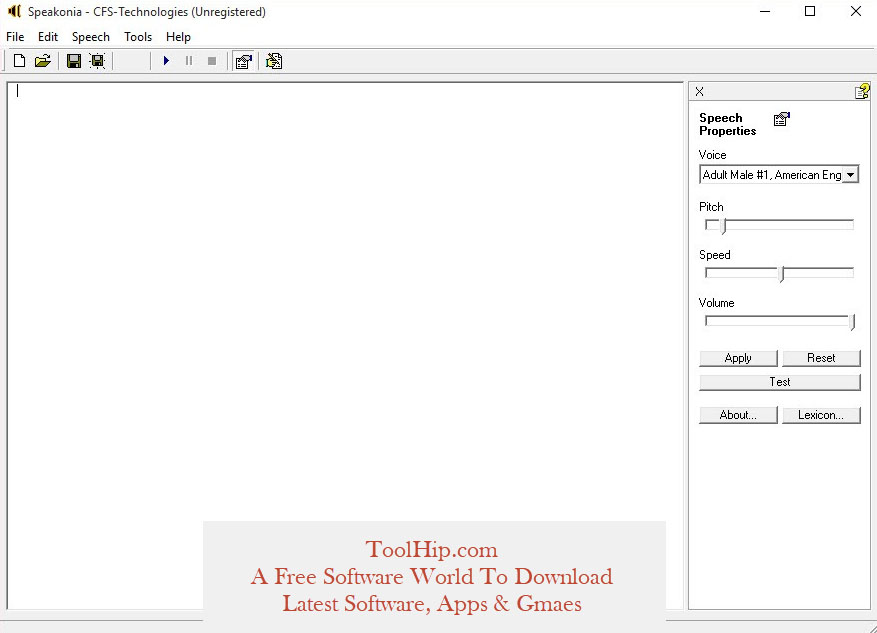Stop speech with the toolbar stop icon
Screen dimensions: 877x633
(x=212, y=60)
